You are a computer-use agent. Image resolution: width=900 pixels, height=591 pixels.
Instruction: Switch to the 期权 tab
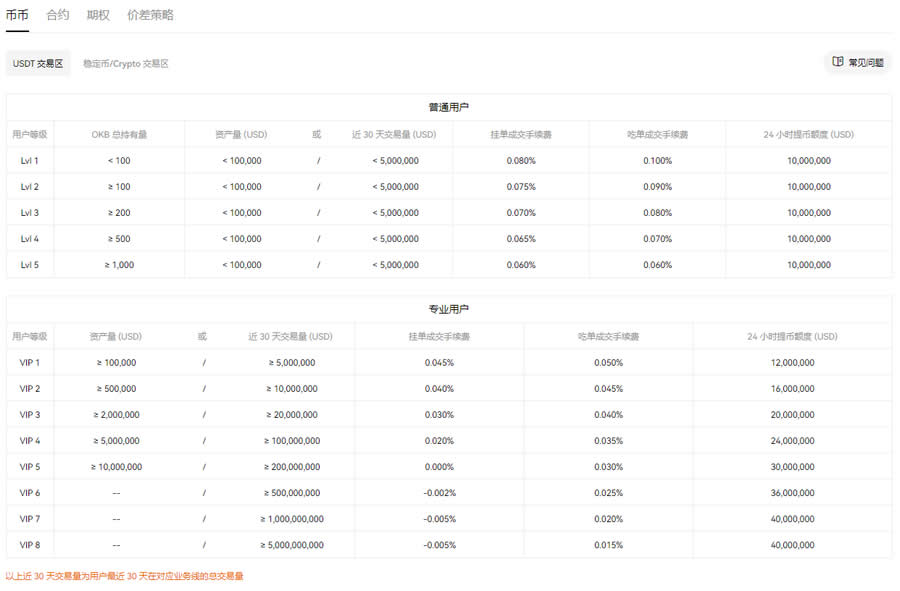tap(95, 15)
